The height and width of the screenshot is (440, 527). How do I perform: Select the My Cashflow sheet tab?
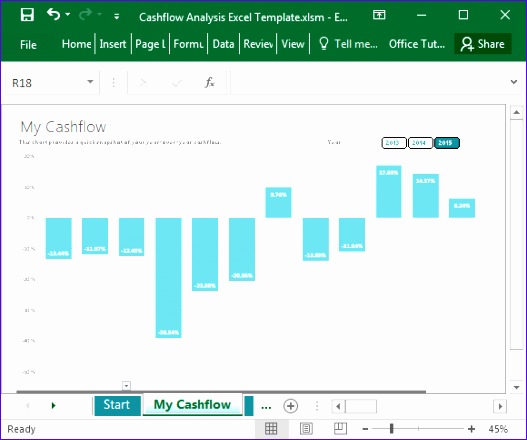[192, 404]
